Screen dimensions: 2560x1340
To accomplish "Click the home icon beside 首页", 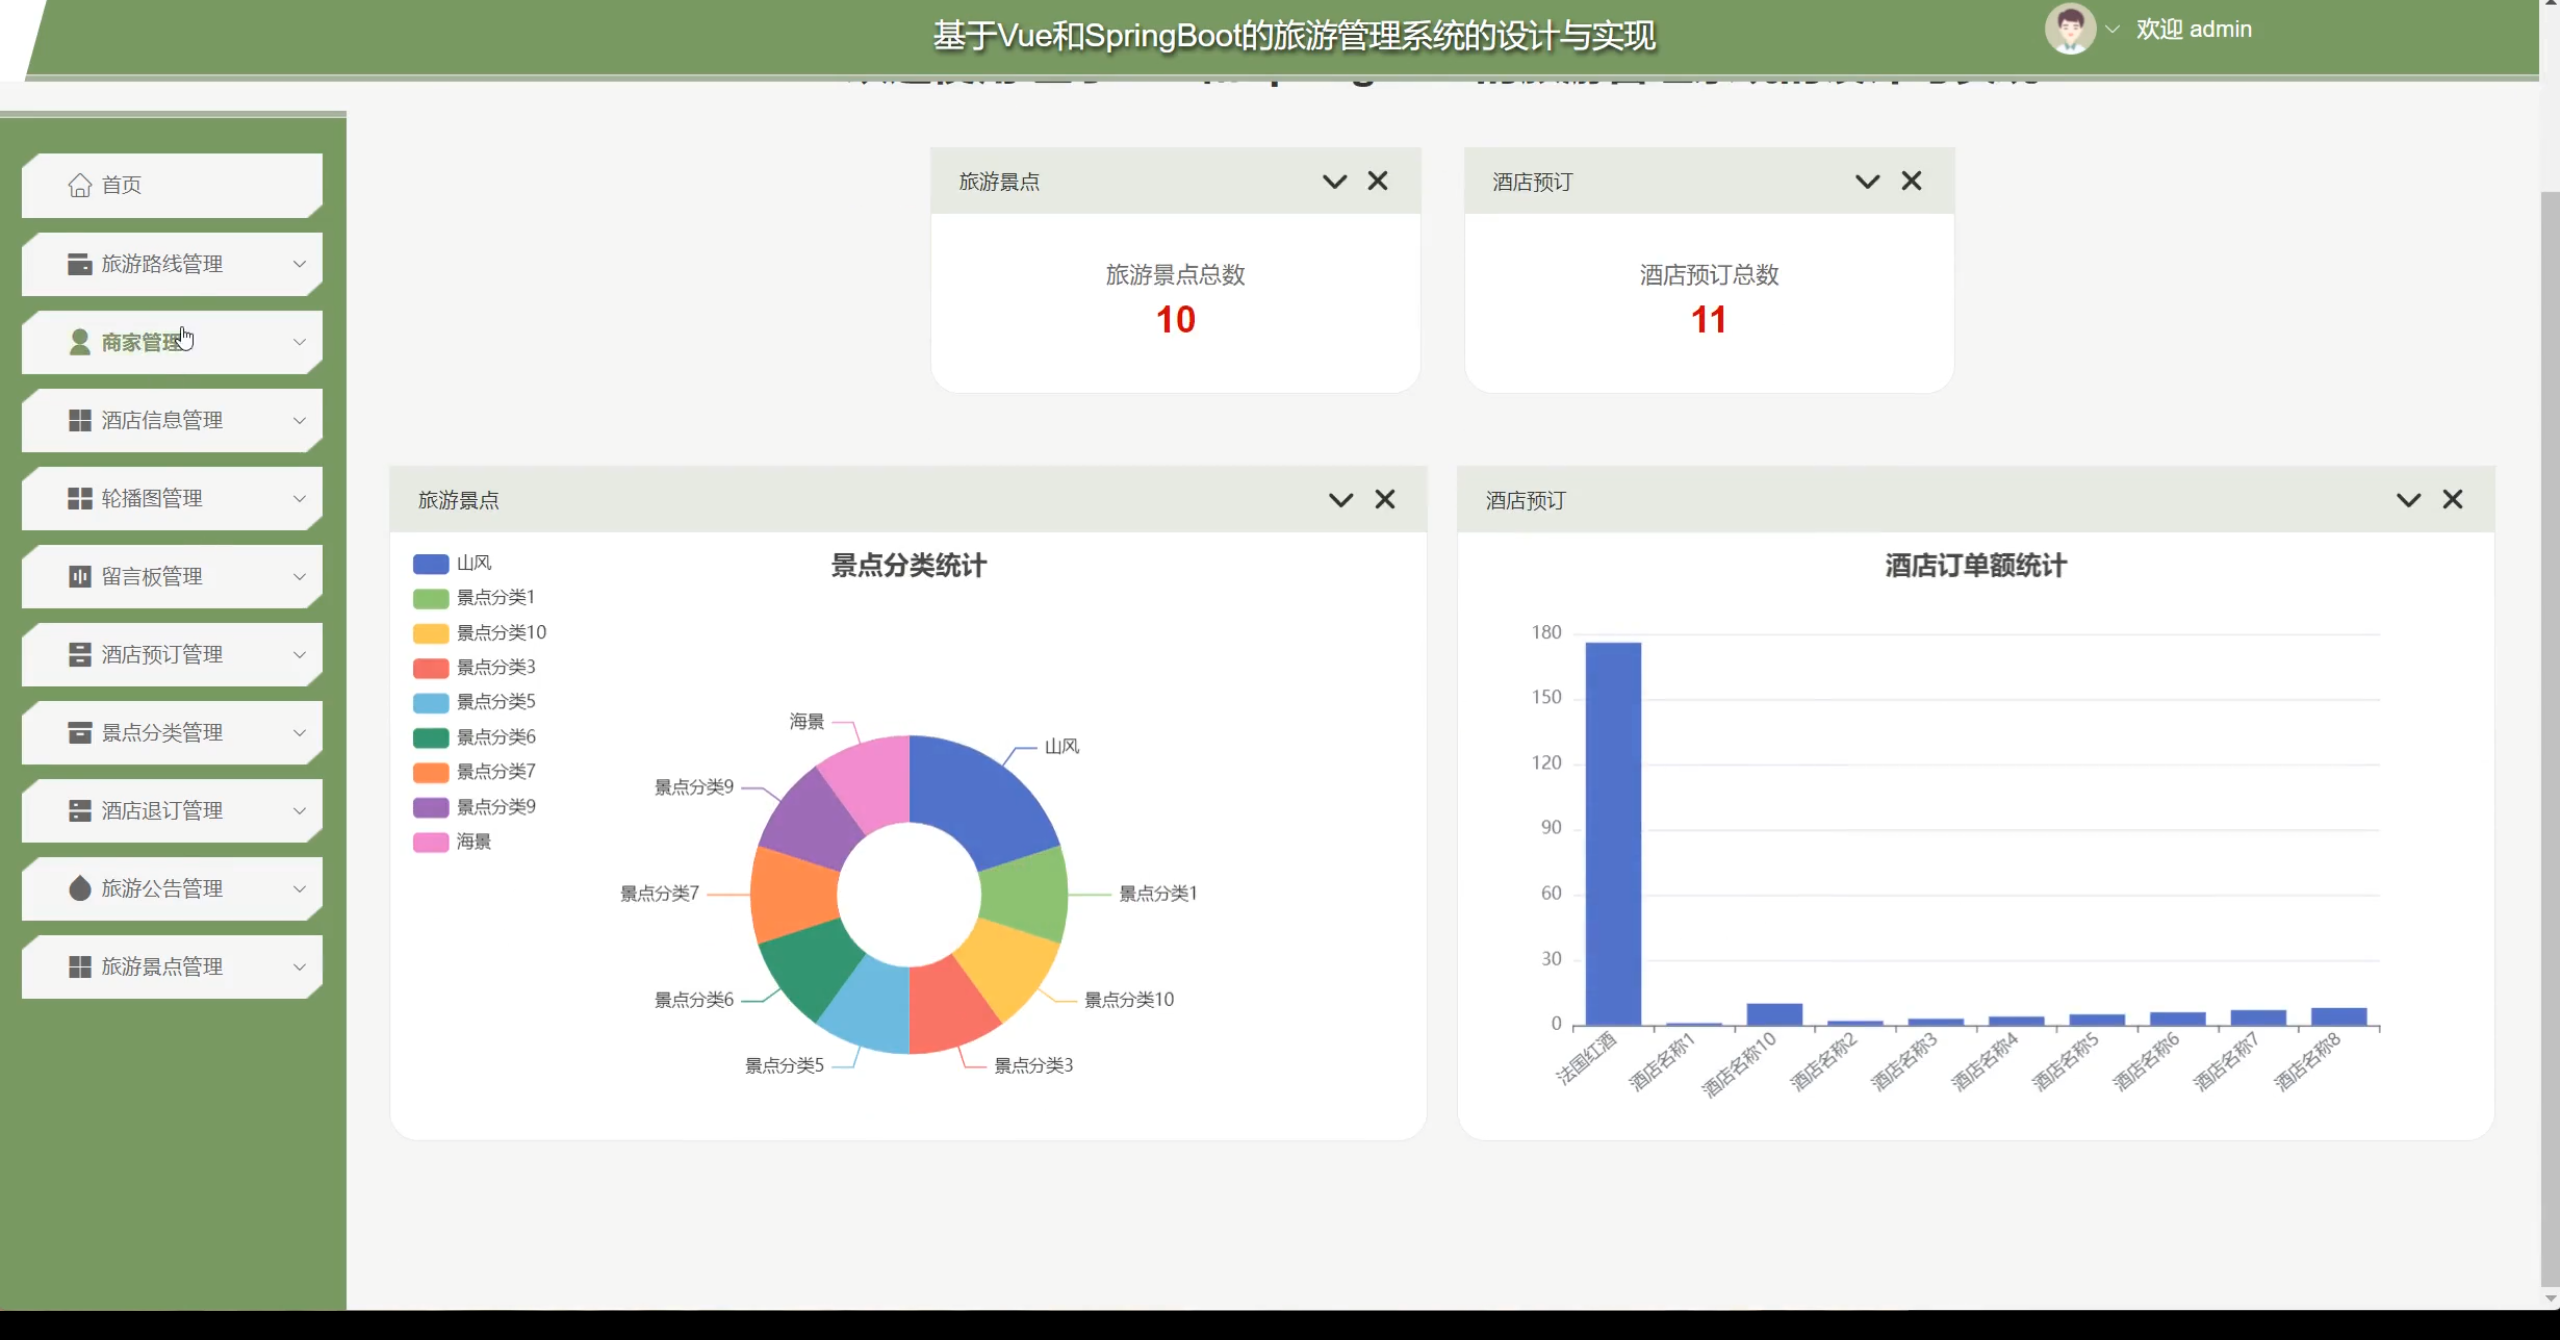I will pyautogui.click(x=79, y=185).
